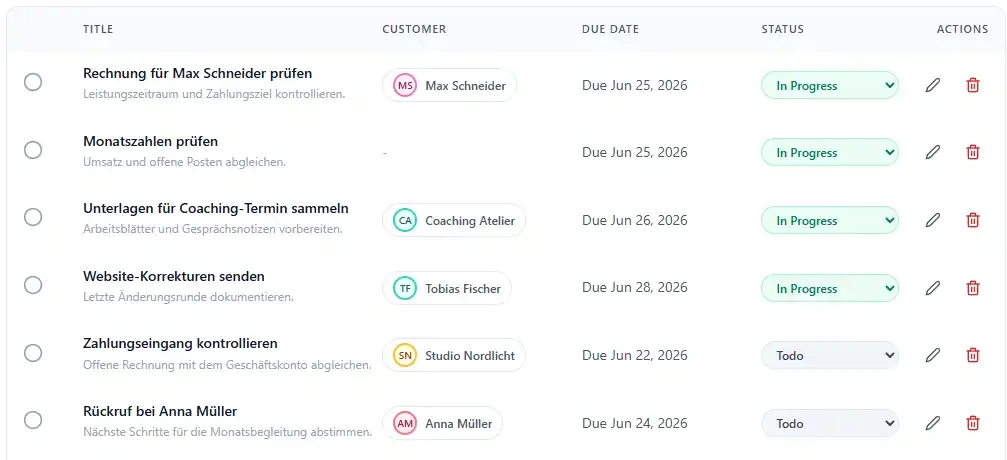Change Todo status of Zahlungseingang kontrollieren
1007x460 pixels.
click(x=830, y=355)
